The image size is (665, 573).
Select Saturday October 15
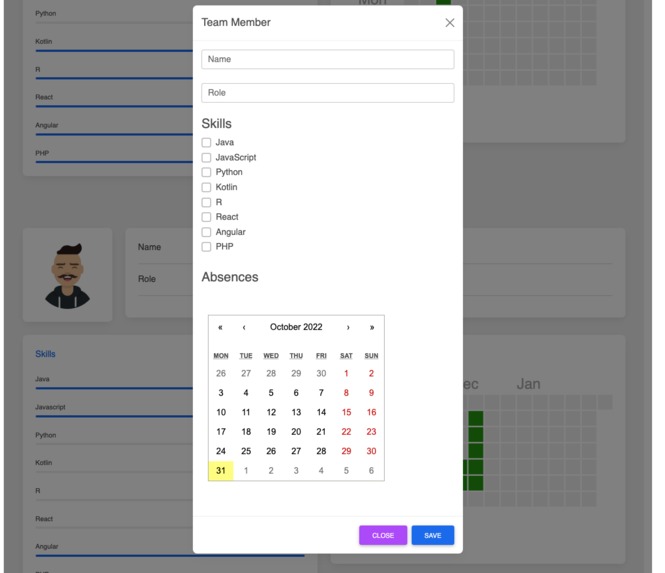click(x=346, y=412)
